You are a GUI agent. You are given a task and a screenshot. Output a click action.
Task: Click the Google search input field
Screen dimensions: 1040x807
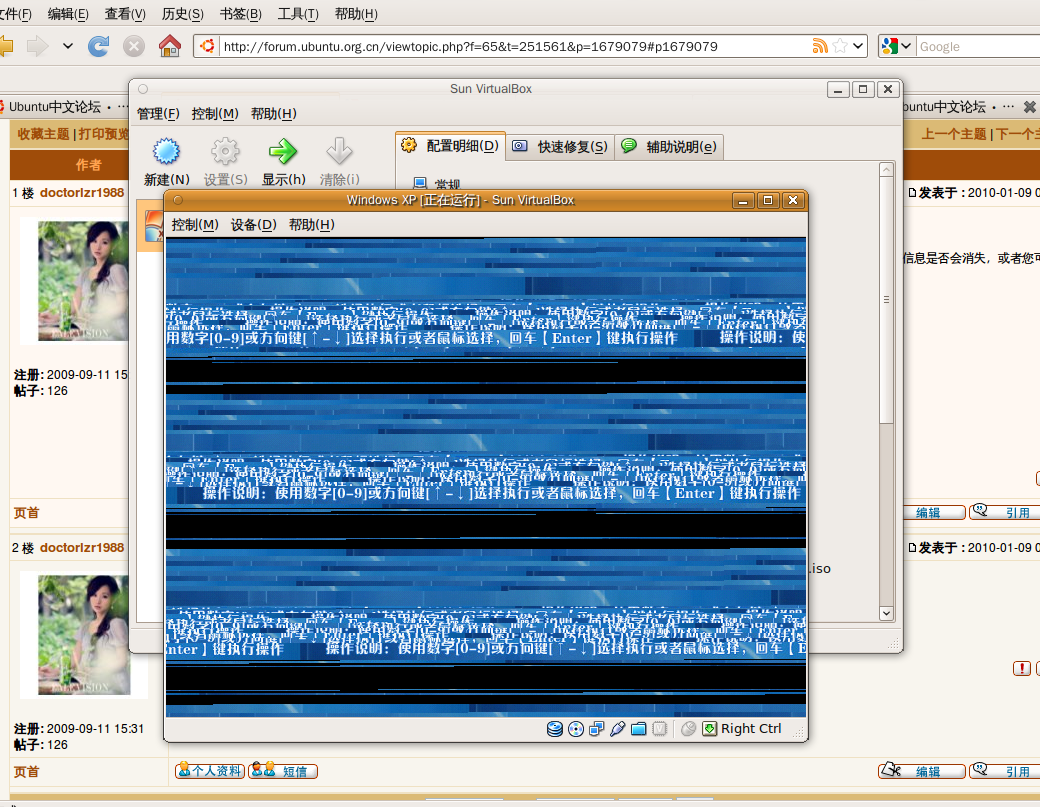click(978, 46)
